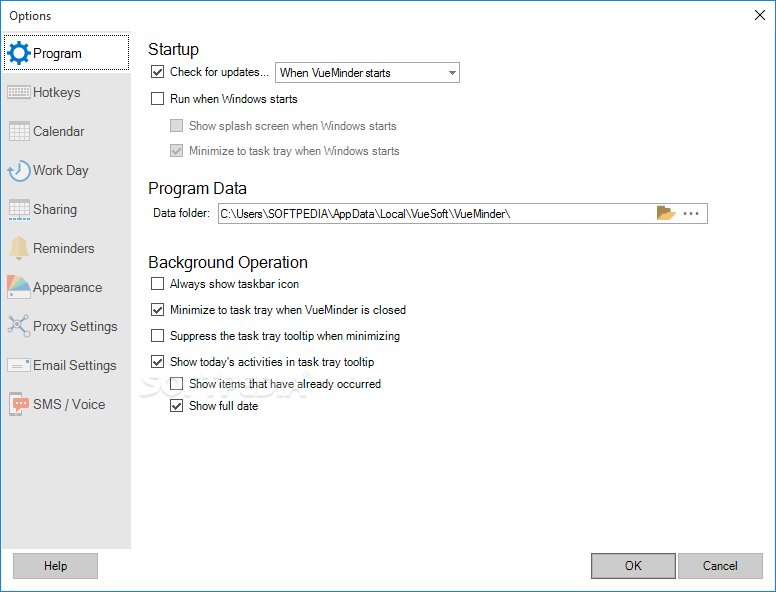Image resolution: width=776 pixels, height=592 pixels.
Task: Click the Help button
Action: [x=55, y=566]
